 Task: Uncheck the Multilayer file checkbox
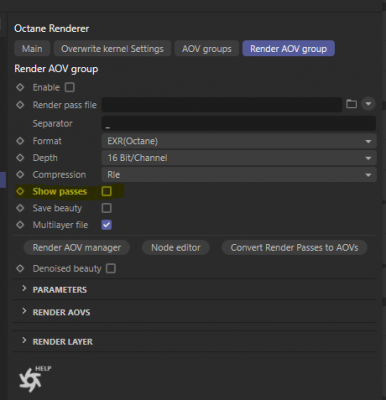(x=107, y=225)
